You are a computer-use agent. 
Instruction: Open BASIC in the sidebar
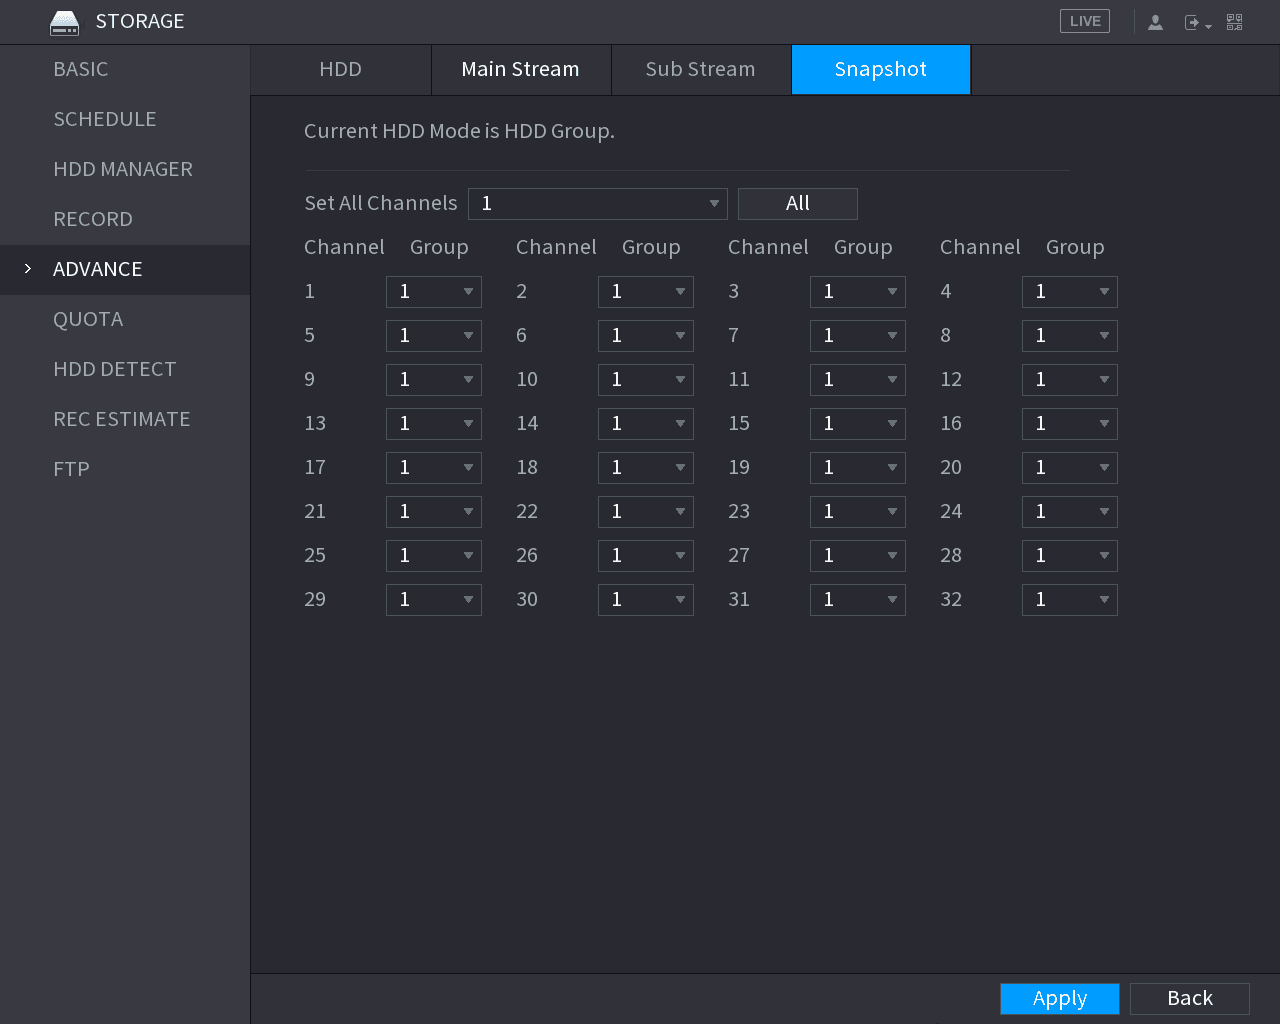tap(125, 69)
